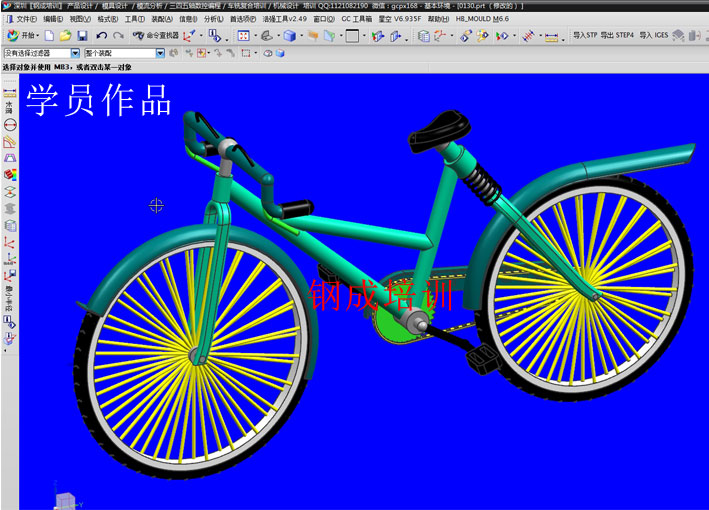Image resolution: width=709 pixels, height=510 pixels.
Task: Click the Open folder icon
Action: [64, 36]
